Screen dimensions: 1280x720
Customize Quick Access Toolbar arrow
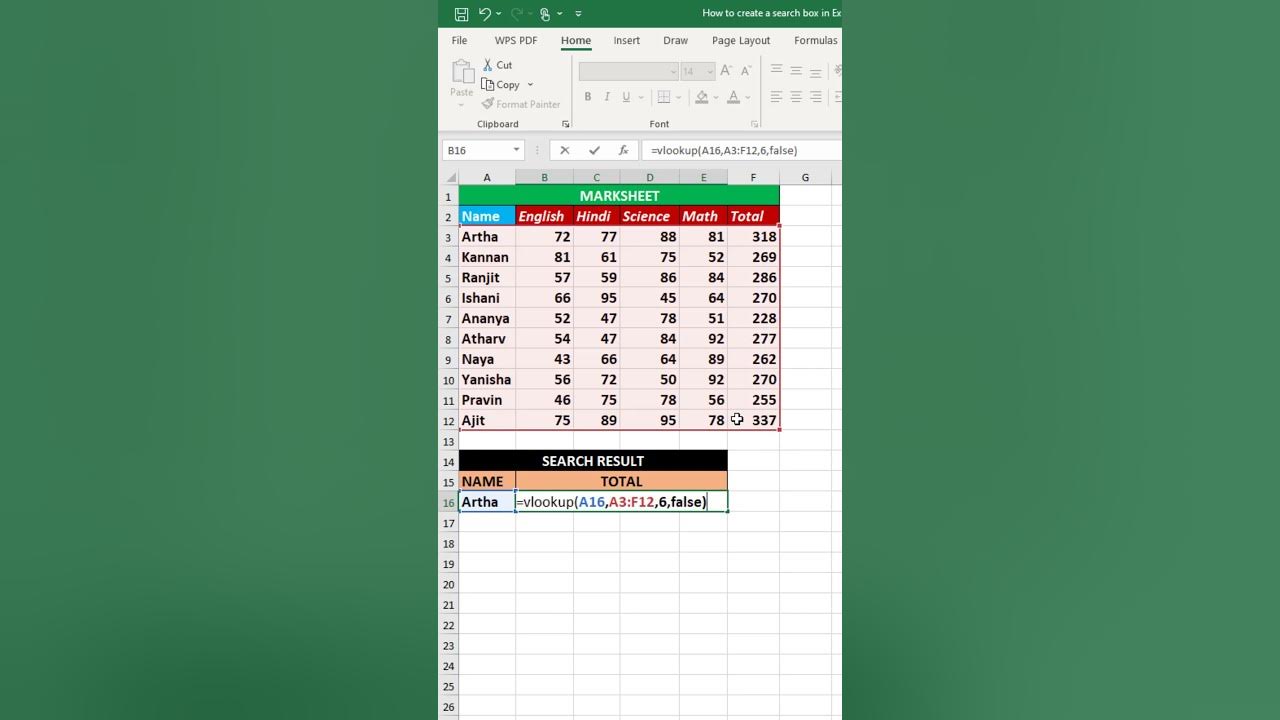tap(578, 14)
